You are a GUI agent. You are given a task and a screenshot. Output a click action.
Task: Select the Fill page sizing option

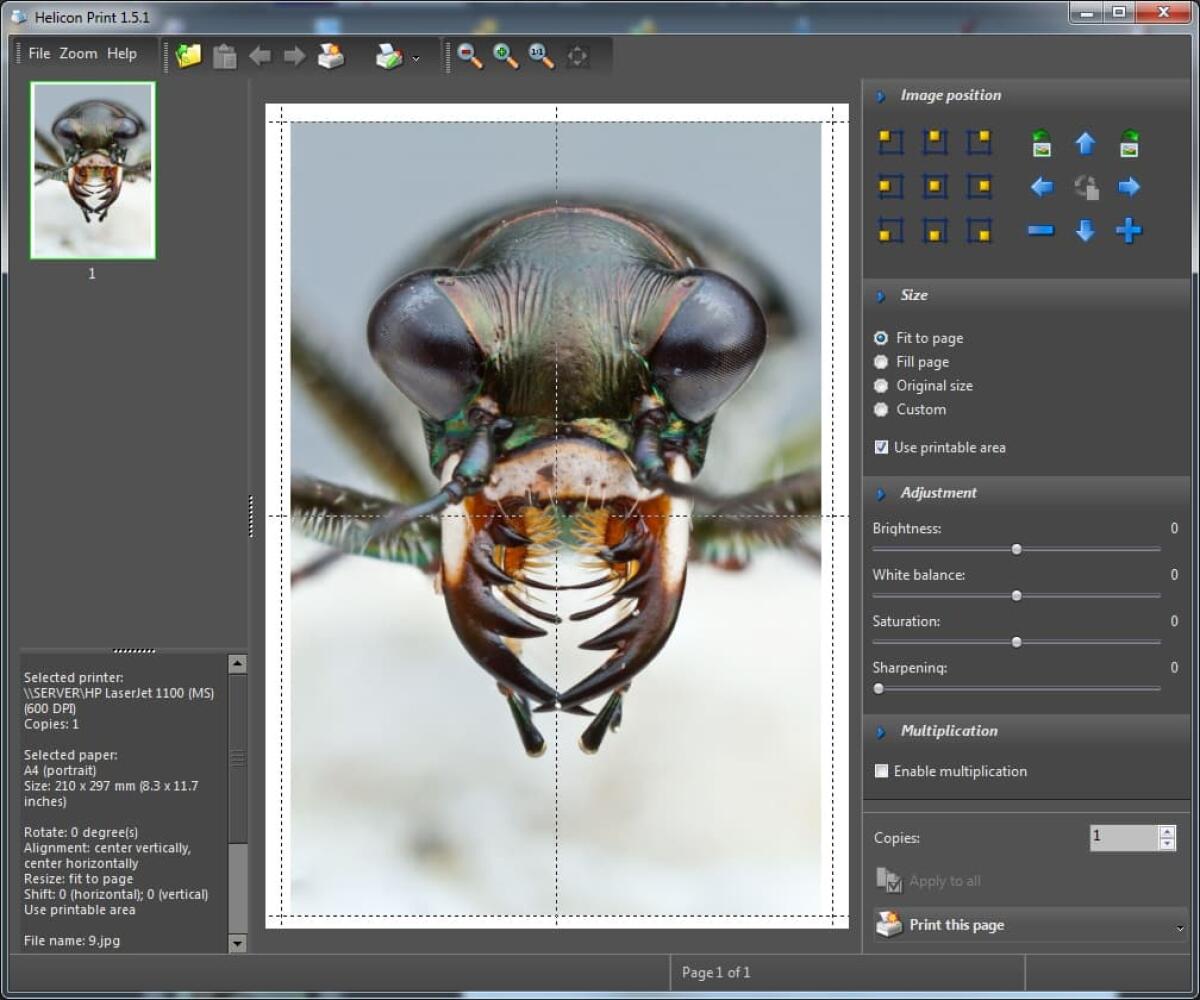pyautogui.click(x=881, y=361)
